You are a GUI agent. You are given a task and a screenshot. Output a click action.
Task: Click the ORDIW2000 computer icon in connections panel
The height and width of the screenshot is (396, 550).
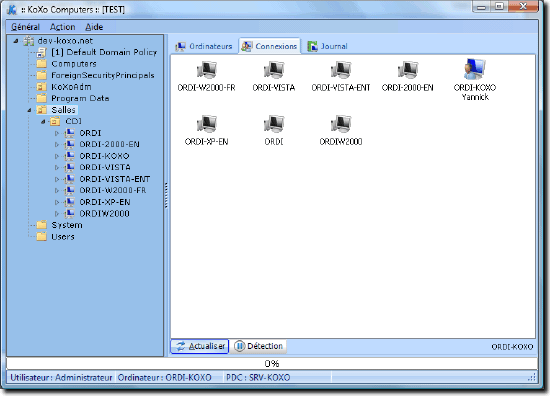341,124
